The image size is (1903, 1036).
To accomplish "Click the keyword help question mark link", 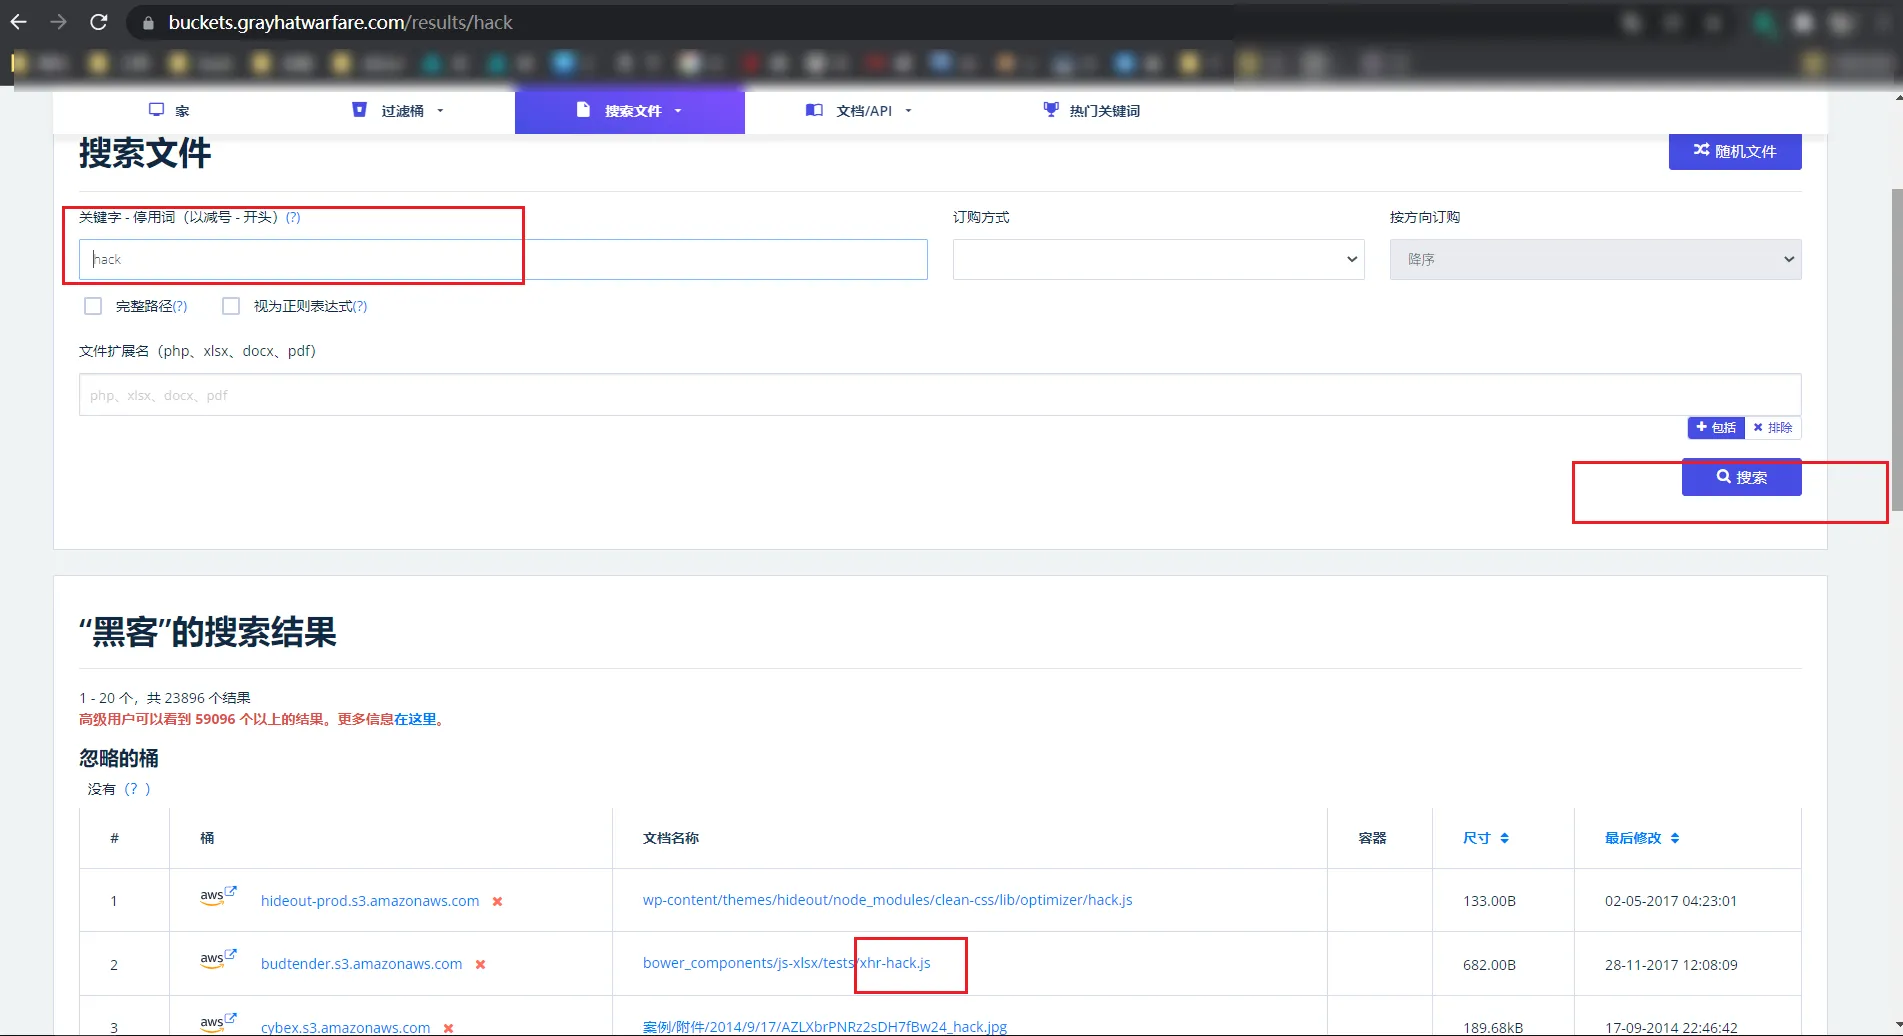I will tap(293, 217).
